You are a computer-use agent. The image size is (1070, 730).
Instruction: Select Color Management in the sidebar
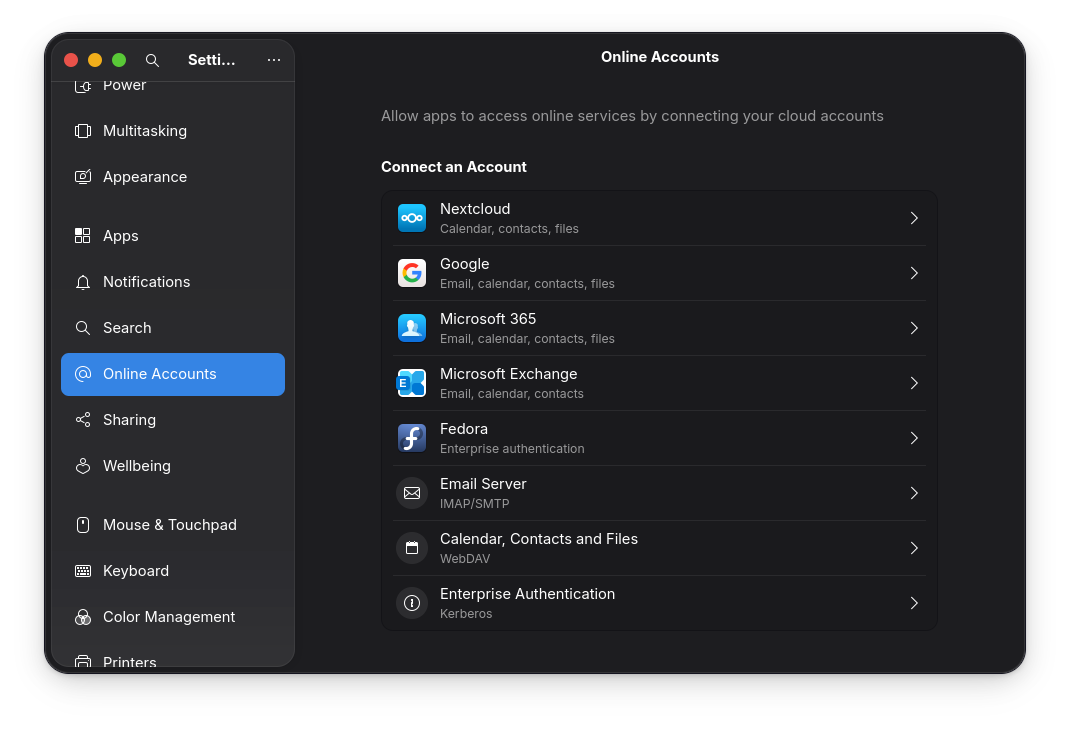click(x=169, y=617)
